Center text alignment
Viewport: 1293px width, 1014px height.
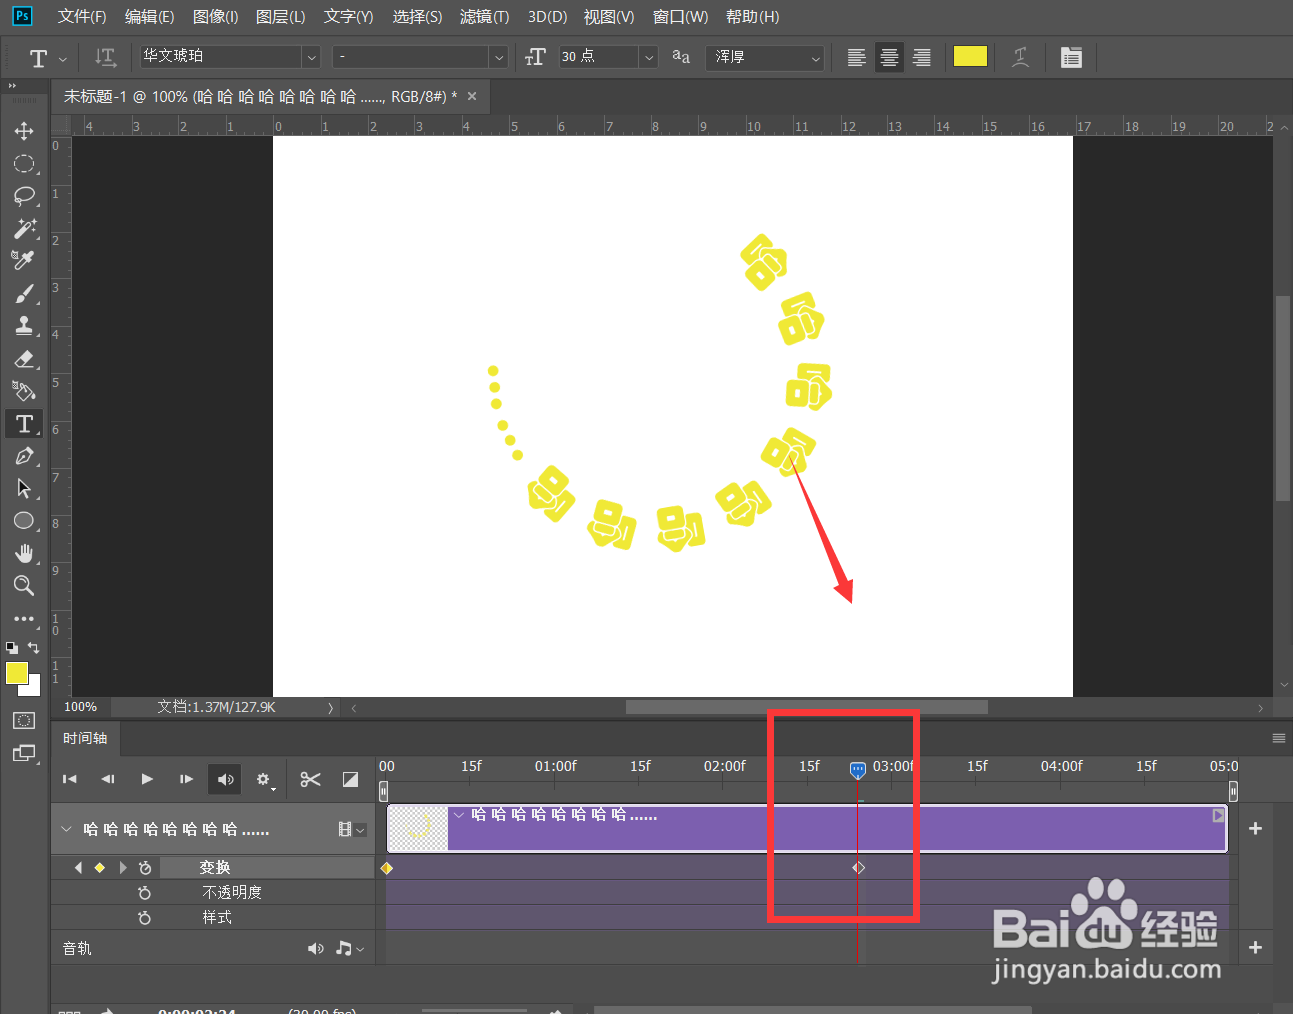coord(889,57)
